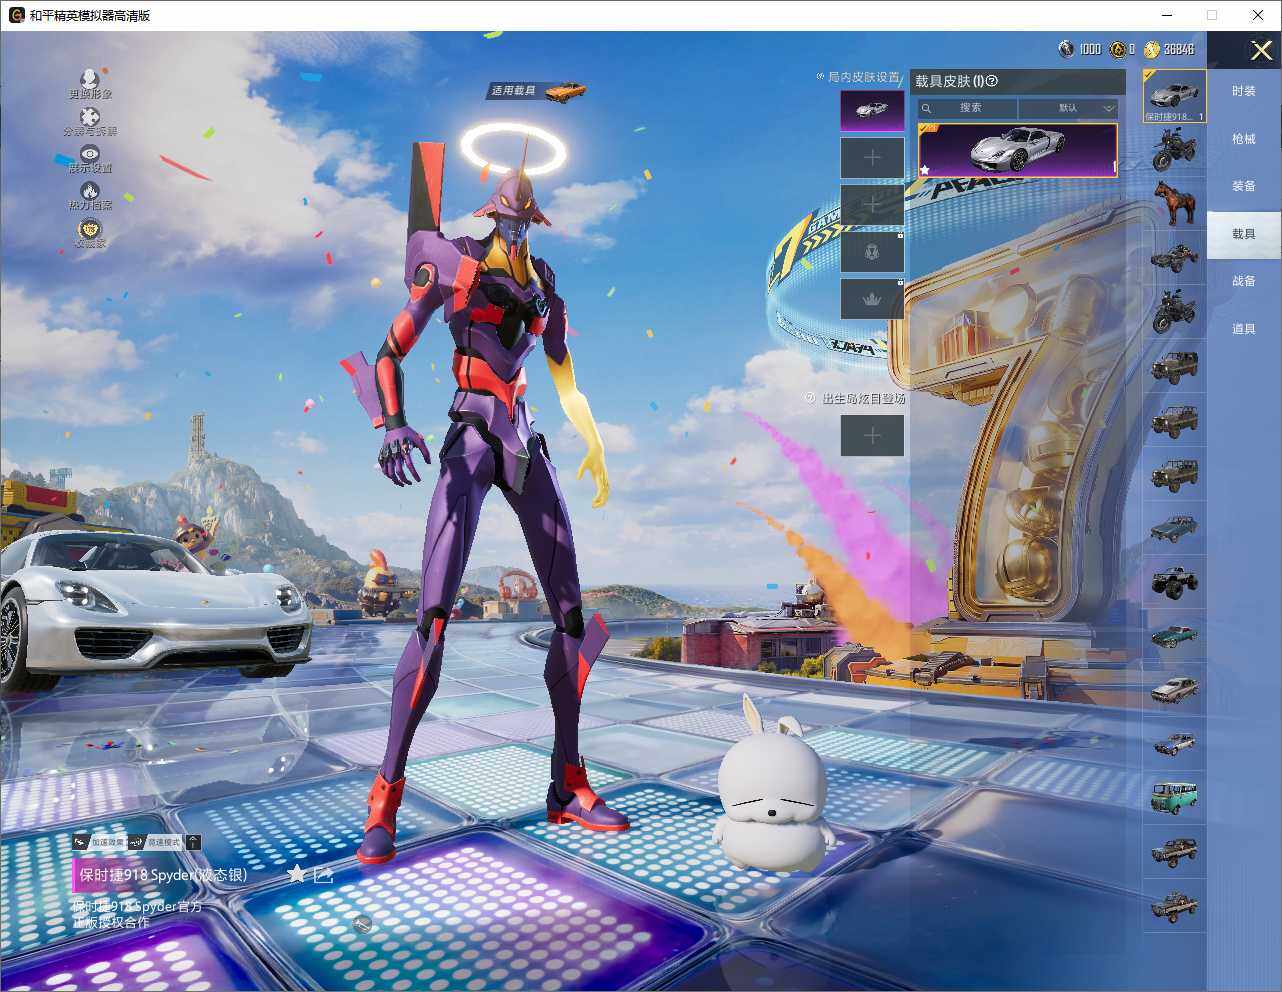This screenshot has height=992, width=1282.
Task: Open help icon beside 出生岛炫目登场
Action: [x=810, y=398]
